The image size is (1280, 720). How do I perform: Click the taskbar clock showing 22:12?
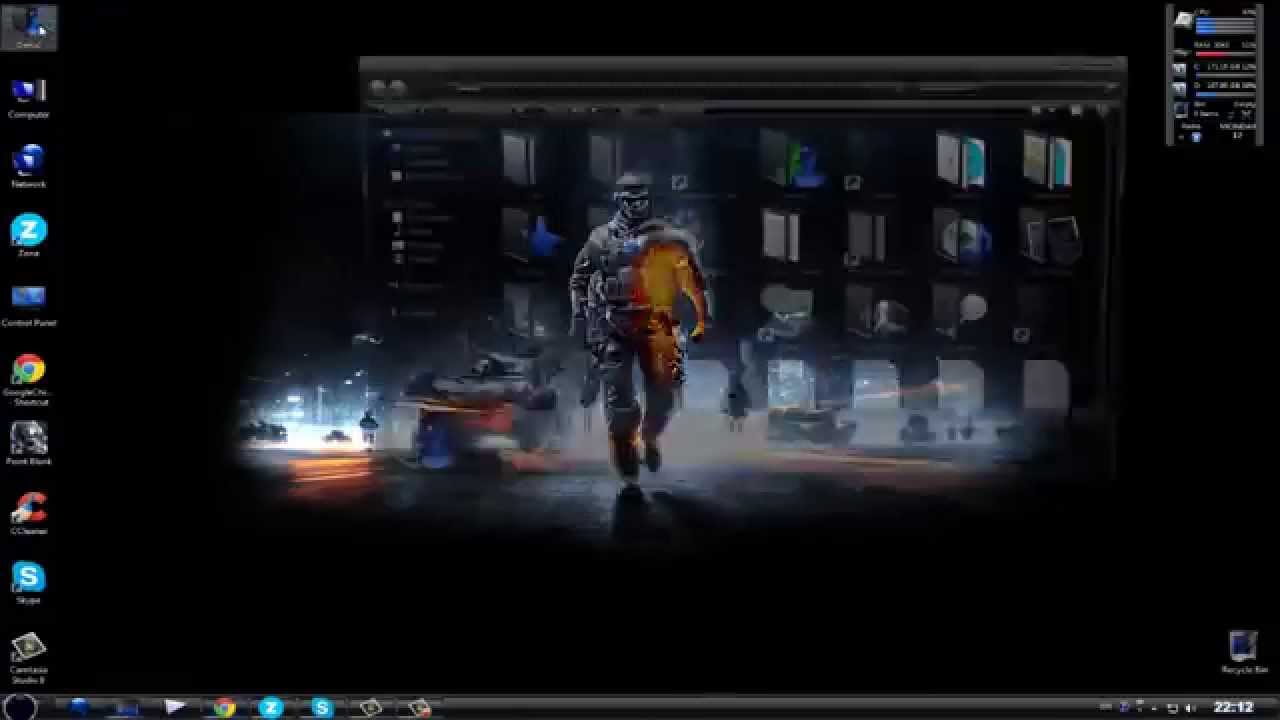pyautogui.click(x=1233, y=707)
